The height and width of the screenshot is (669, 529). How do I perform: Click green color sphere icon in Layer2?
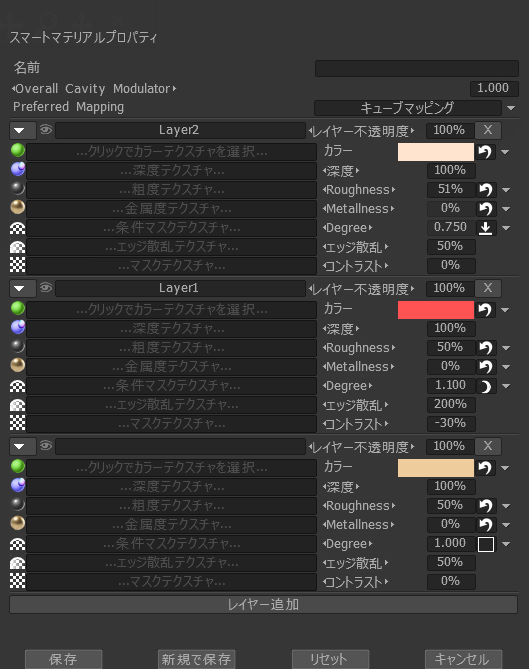point(17,151)
